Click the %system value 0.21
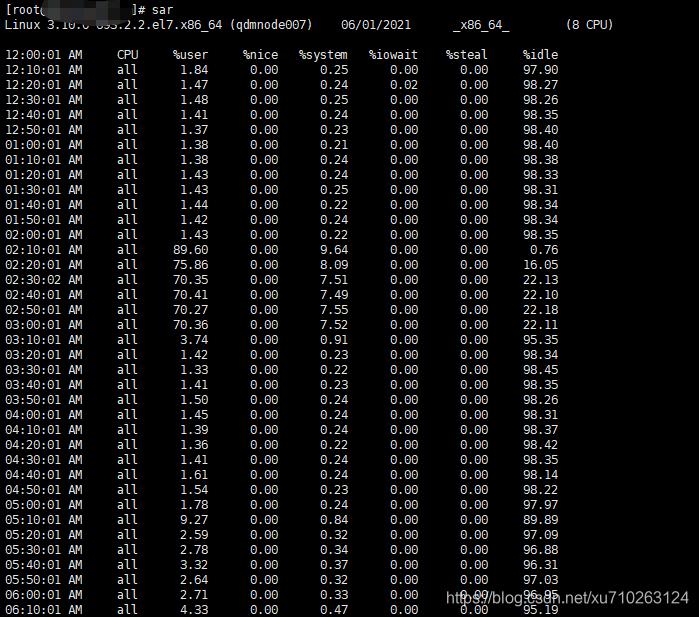The height and width of the screenshot is (617, 699). (334, 145)
